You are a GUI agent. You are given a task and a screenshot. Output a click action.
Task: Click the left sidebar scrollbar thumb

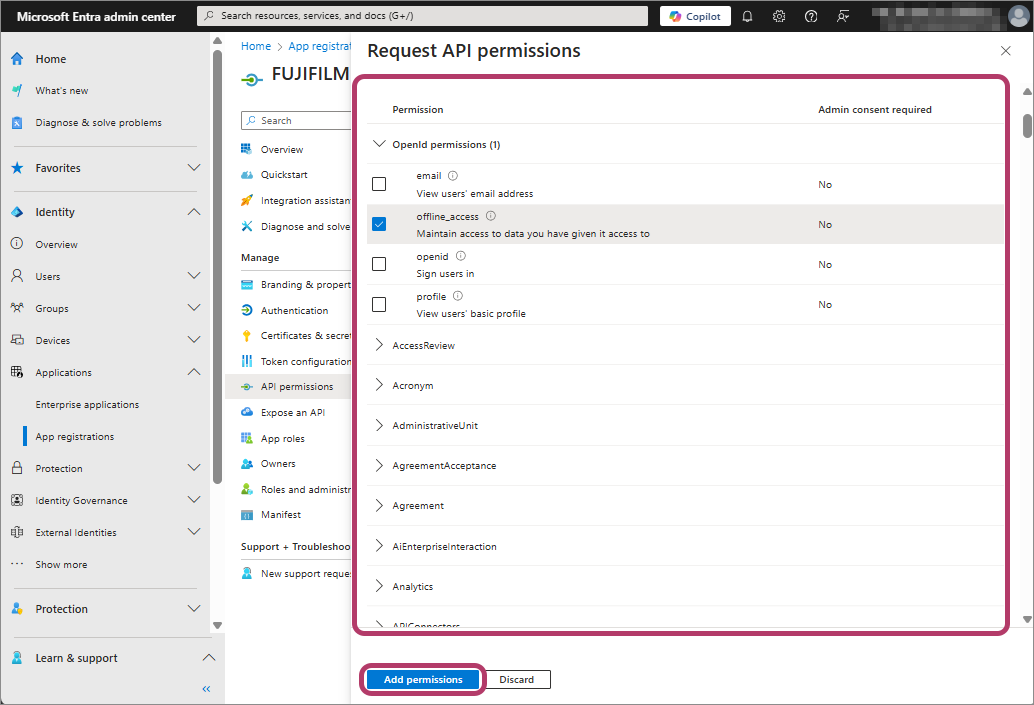218,267
